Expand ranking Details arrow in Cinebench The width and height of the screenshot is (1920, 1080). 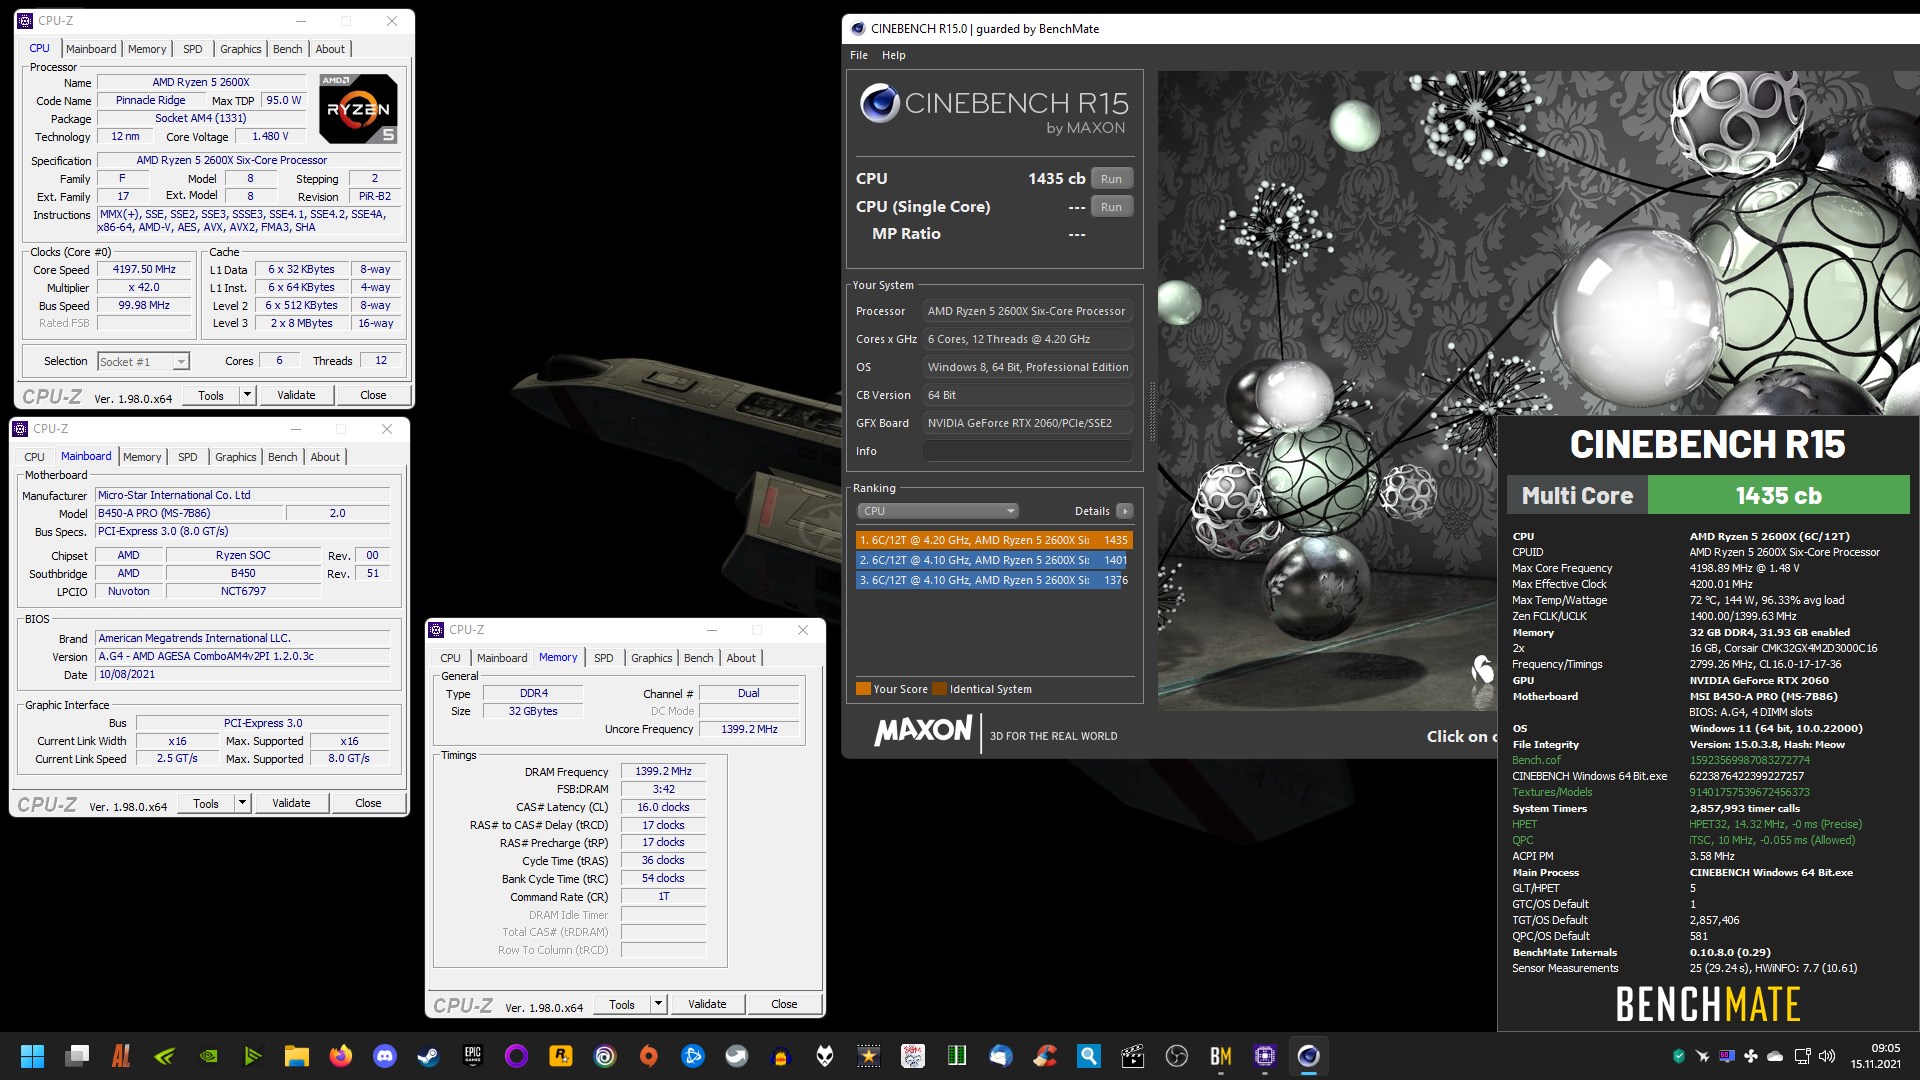click(1125, 511)
